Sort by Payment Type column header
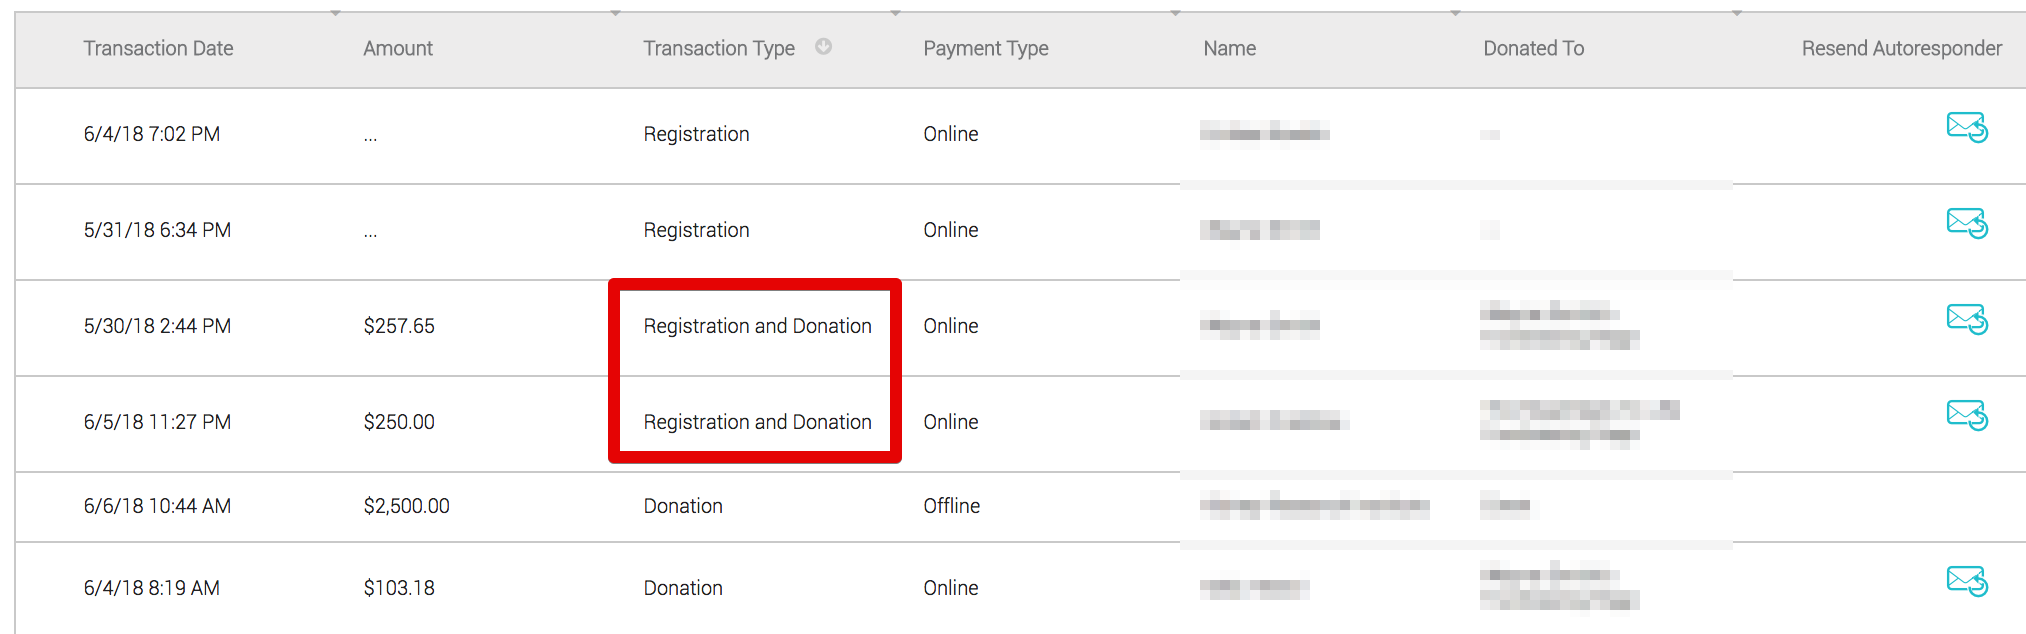 click(986, 48)
